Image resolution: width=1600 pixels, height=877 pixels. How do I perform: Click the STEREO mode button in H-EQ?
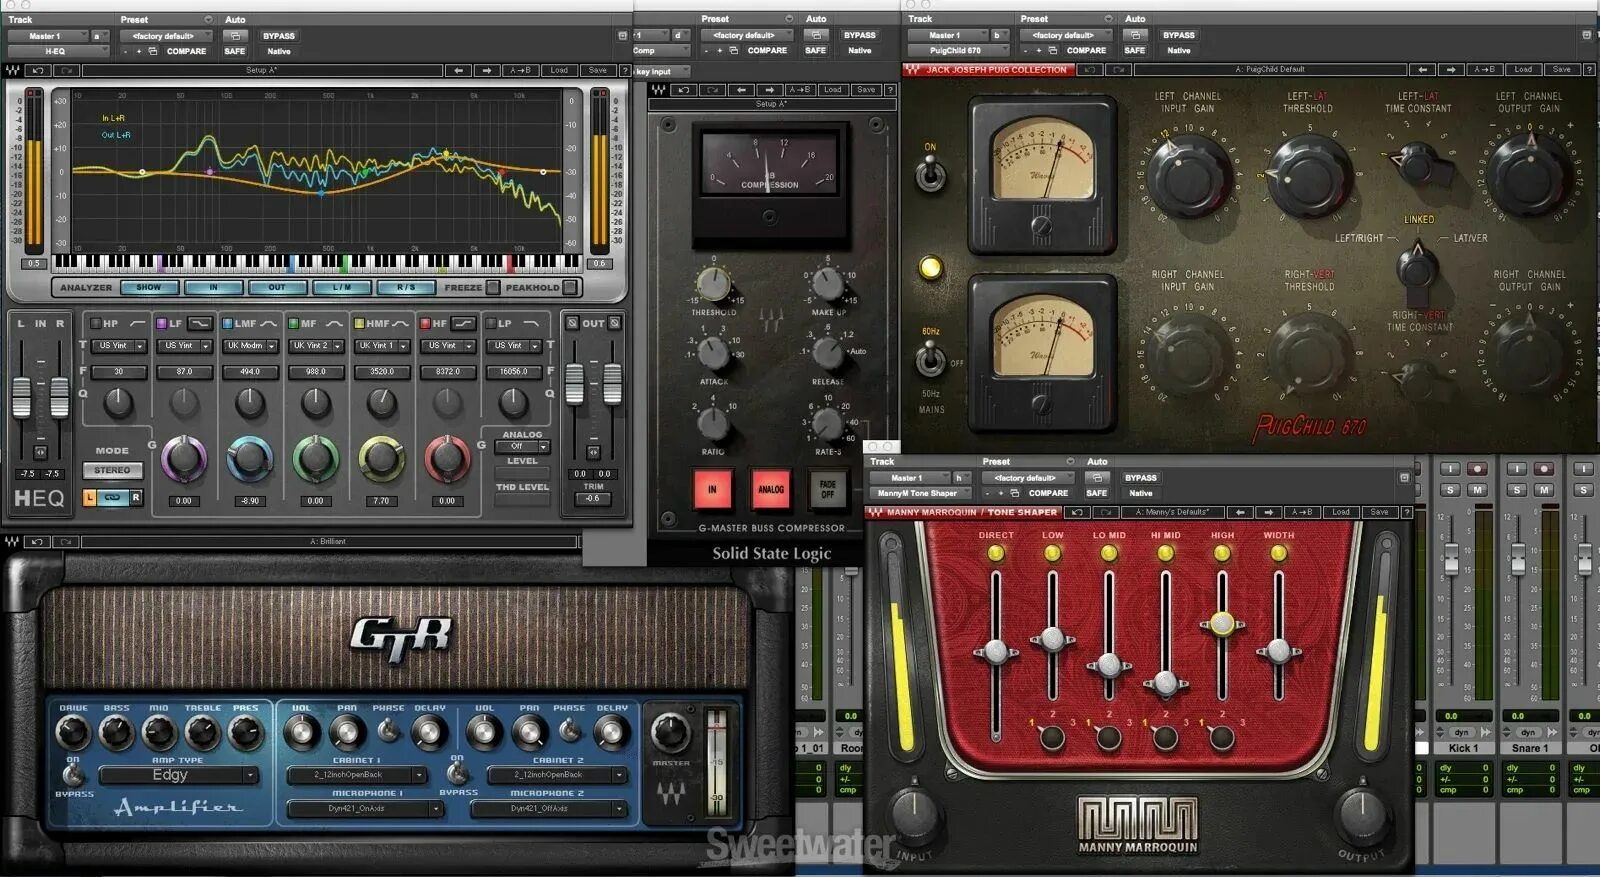point(112,470)
